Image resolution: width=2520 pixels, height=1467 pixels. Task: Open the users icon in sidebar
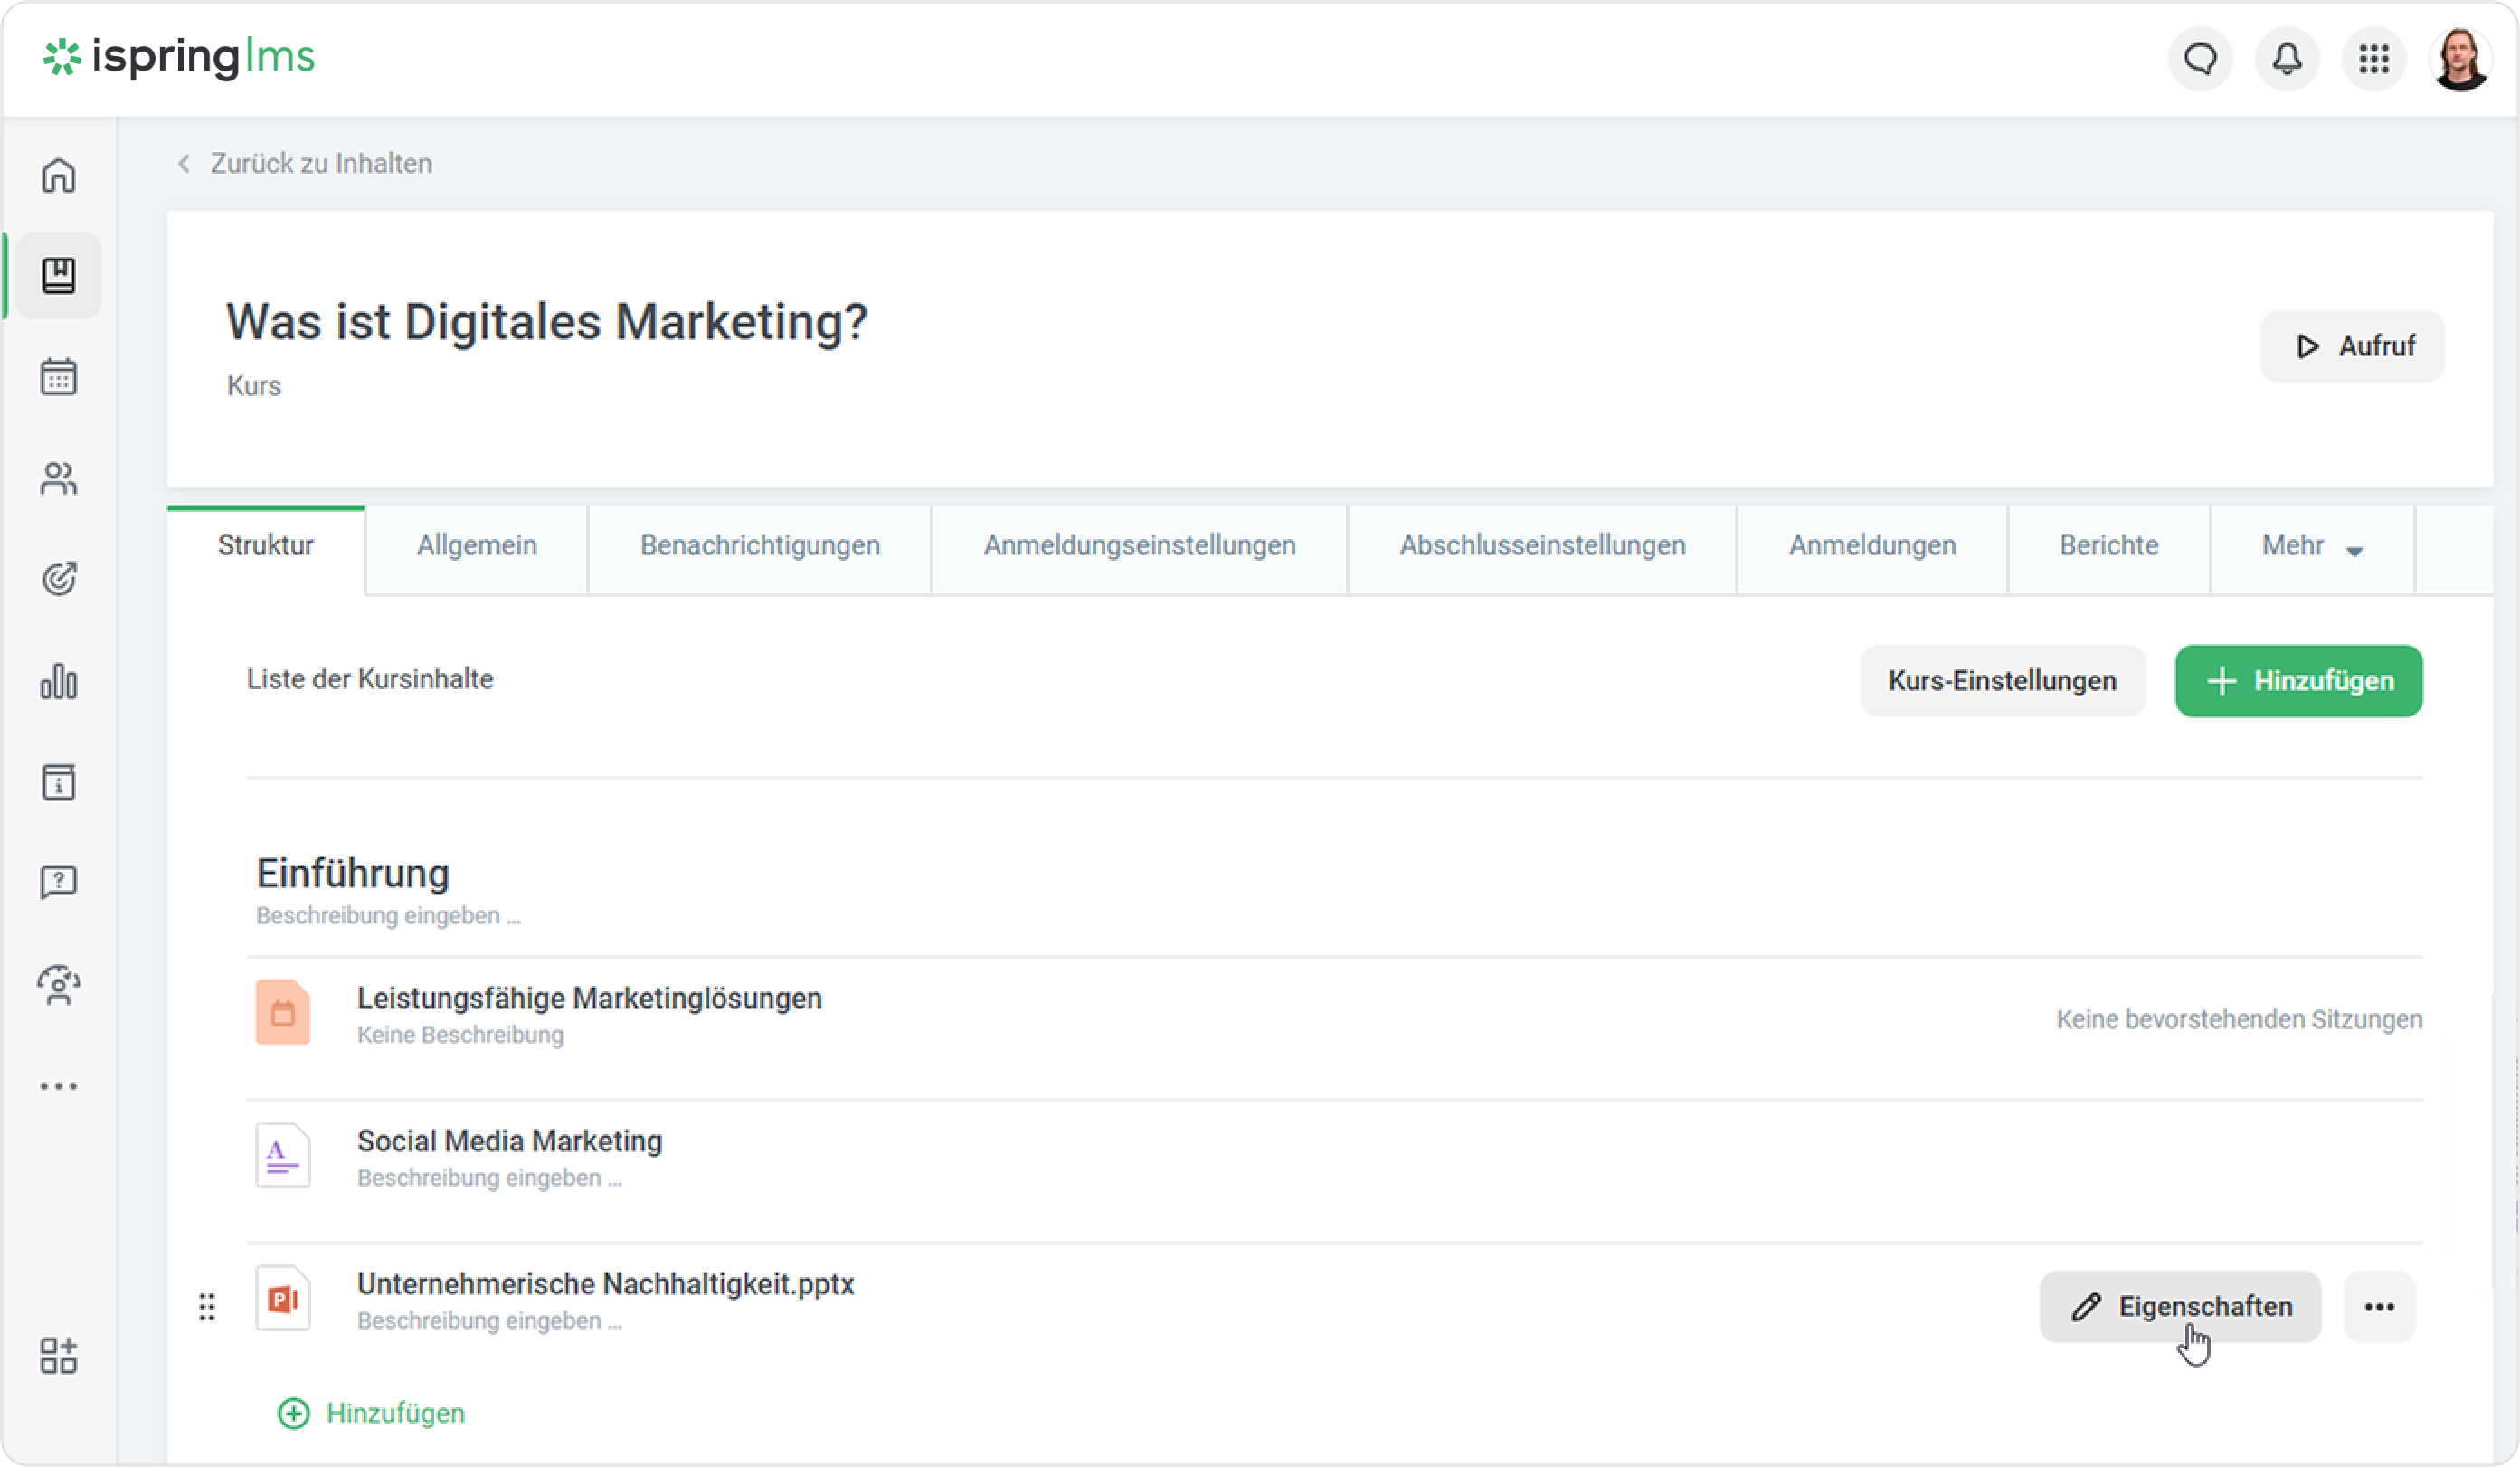[58, 478]
